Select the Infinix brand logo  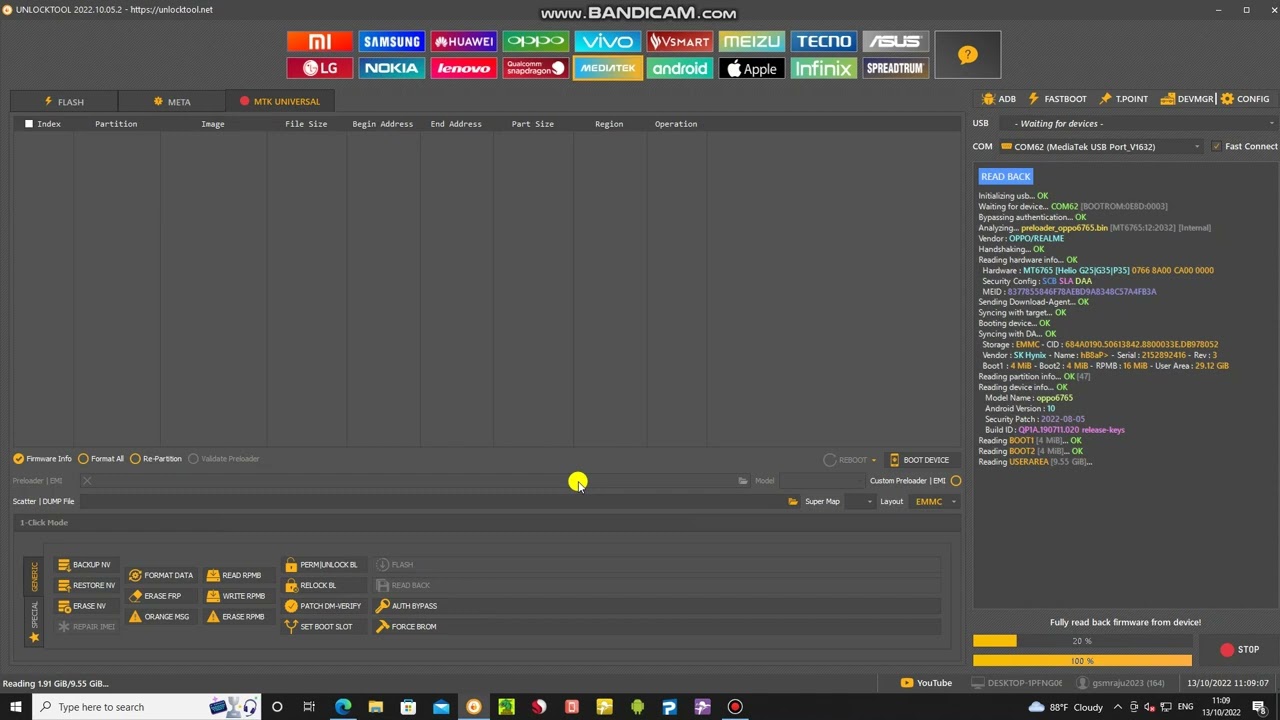click(824, 68)
